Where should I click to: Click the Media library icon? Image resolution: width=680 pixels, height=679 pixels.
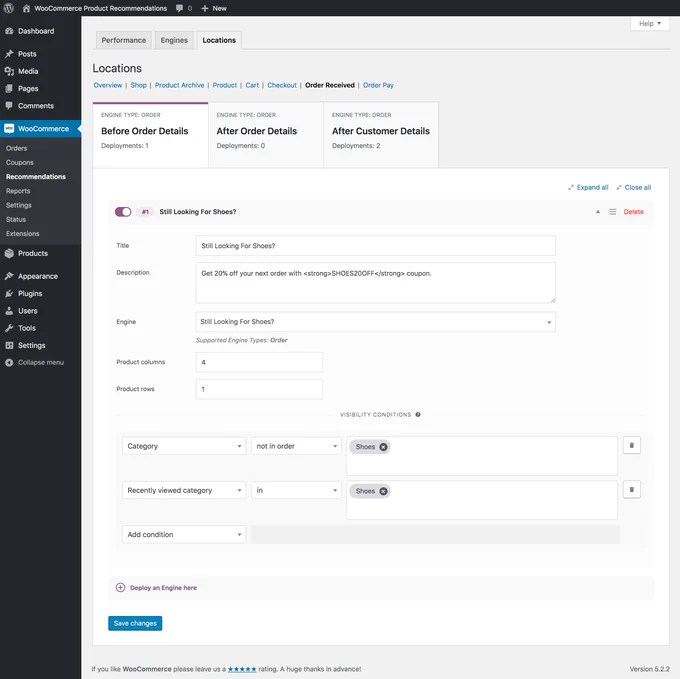pos(9,71)
